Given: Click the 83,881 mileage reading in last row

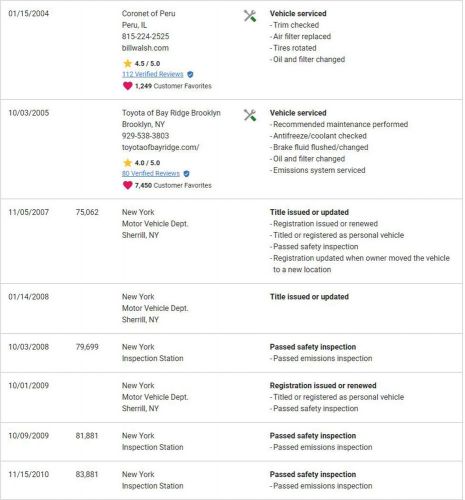Looking at the screenshot, I should click(x=87, y=474).
